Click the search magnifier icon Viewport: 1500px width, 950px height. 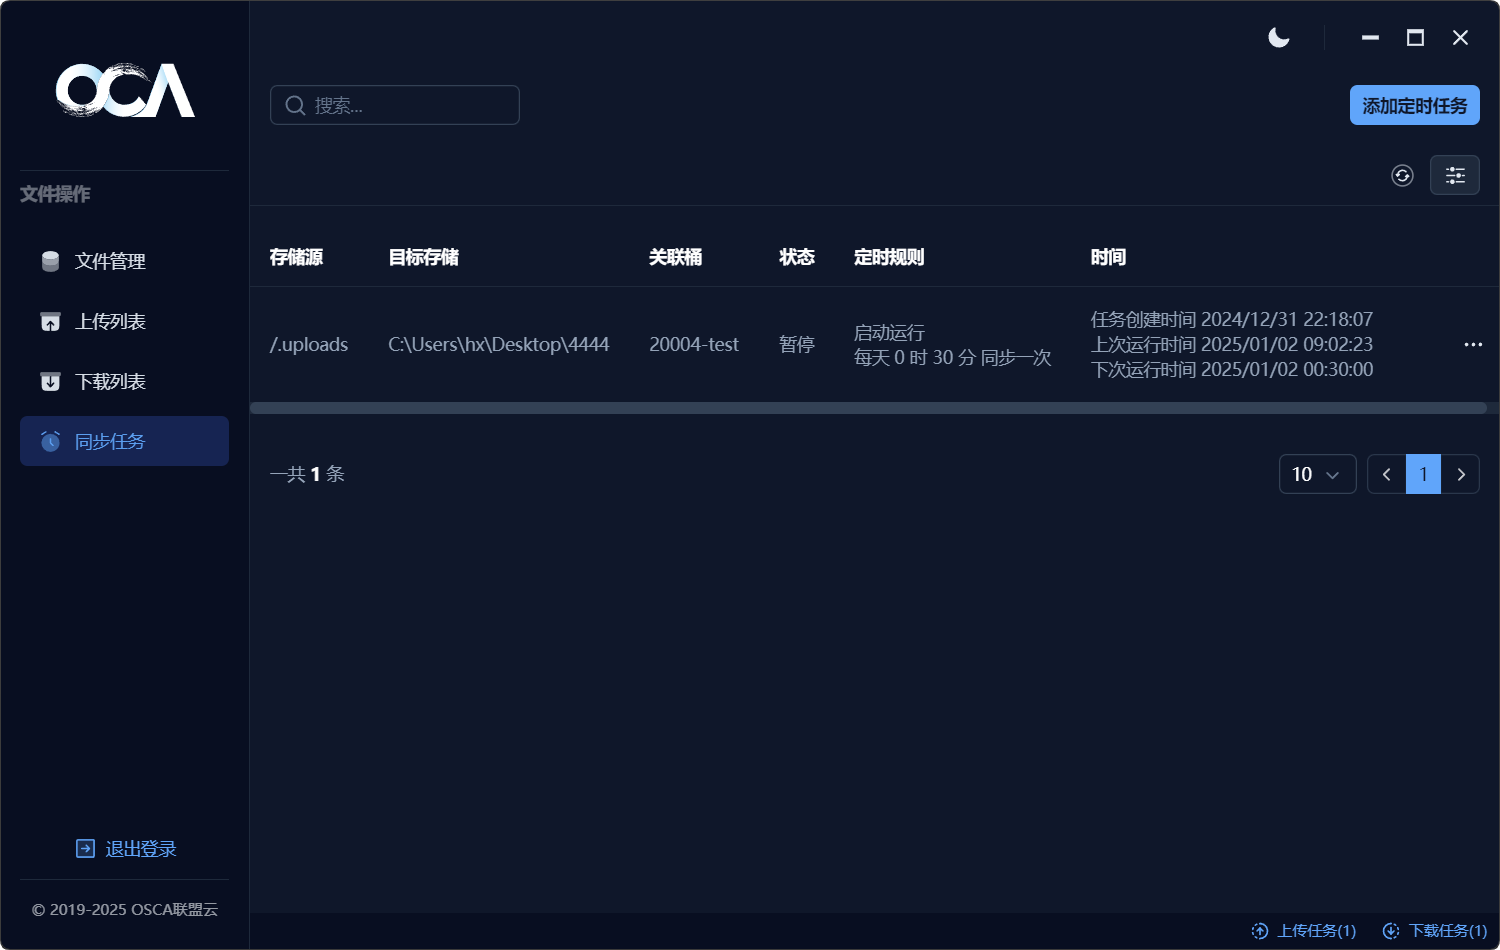click(295, 106)
